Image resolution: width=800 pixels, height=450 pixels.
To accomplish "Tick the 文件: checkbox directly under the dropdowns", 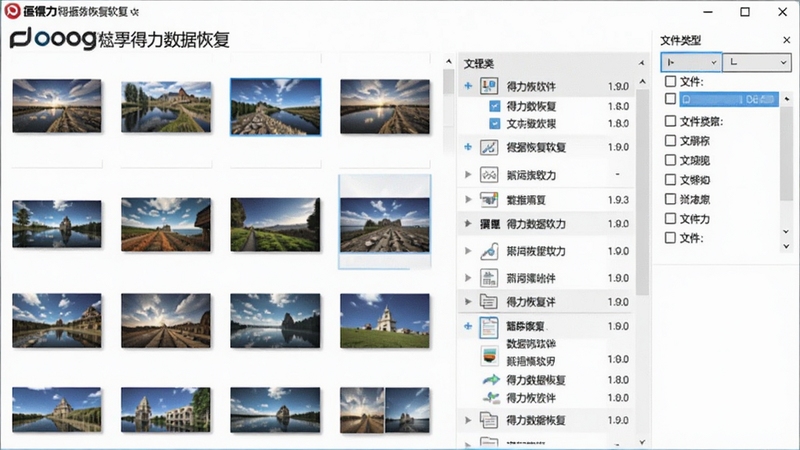I will [670, 81].
